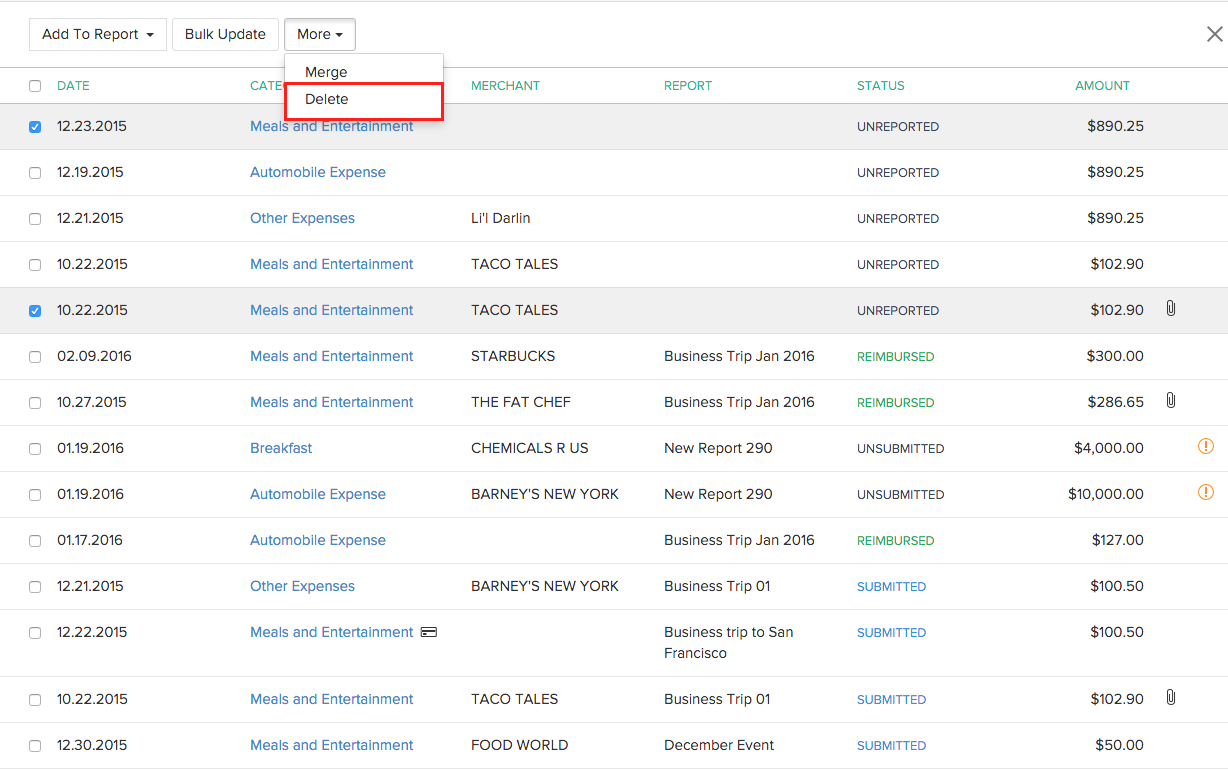Click credit card icon in 12.22.2015 row

[429, 632]
